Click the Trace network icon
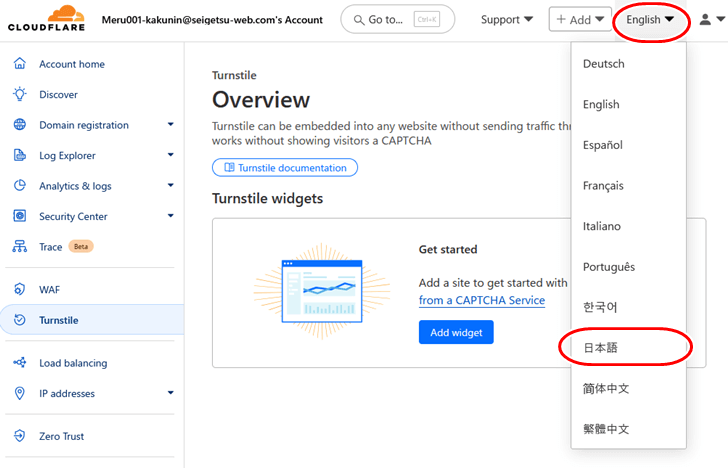This screenshot has width=728, height=468. pyautogui.click(x=20, y=246)
